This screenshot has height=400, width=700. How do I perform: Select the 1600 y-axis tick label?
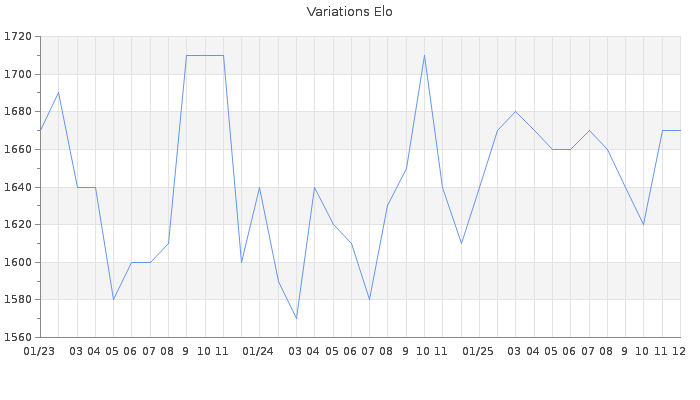[18, 262]
